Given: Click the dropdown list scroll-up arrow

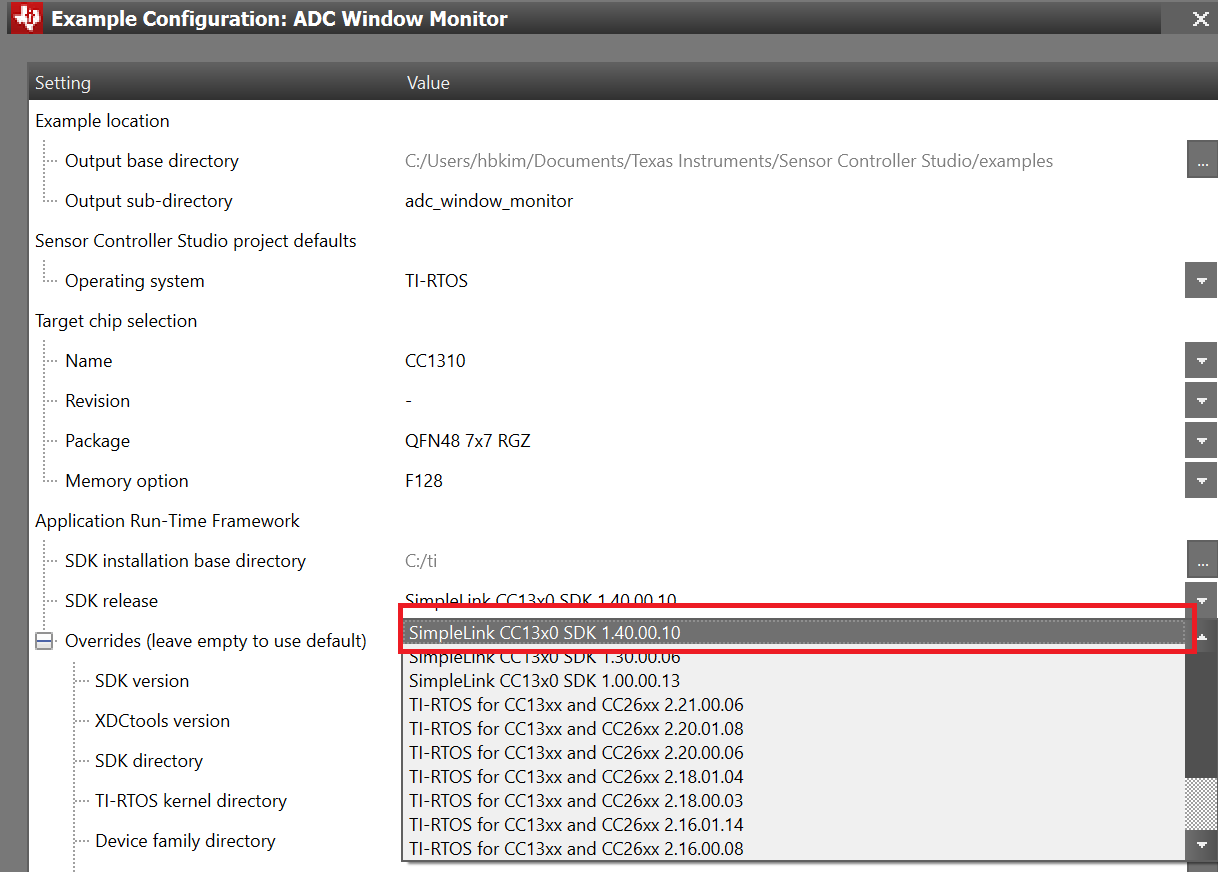Looking at the screenshot, I should pos(1202,636).
